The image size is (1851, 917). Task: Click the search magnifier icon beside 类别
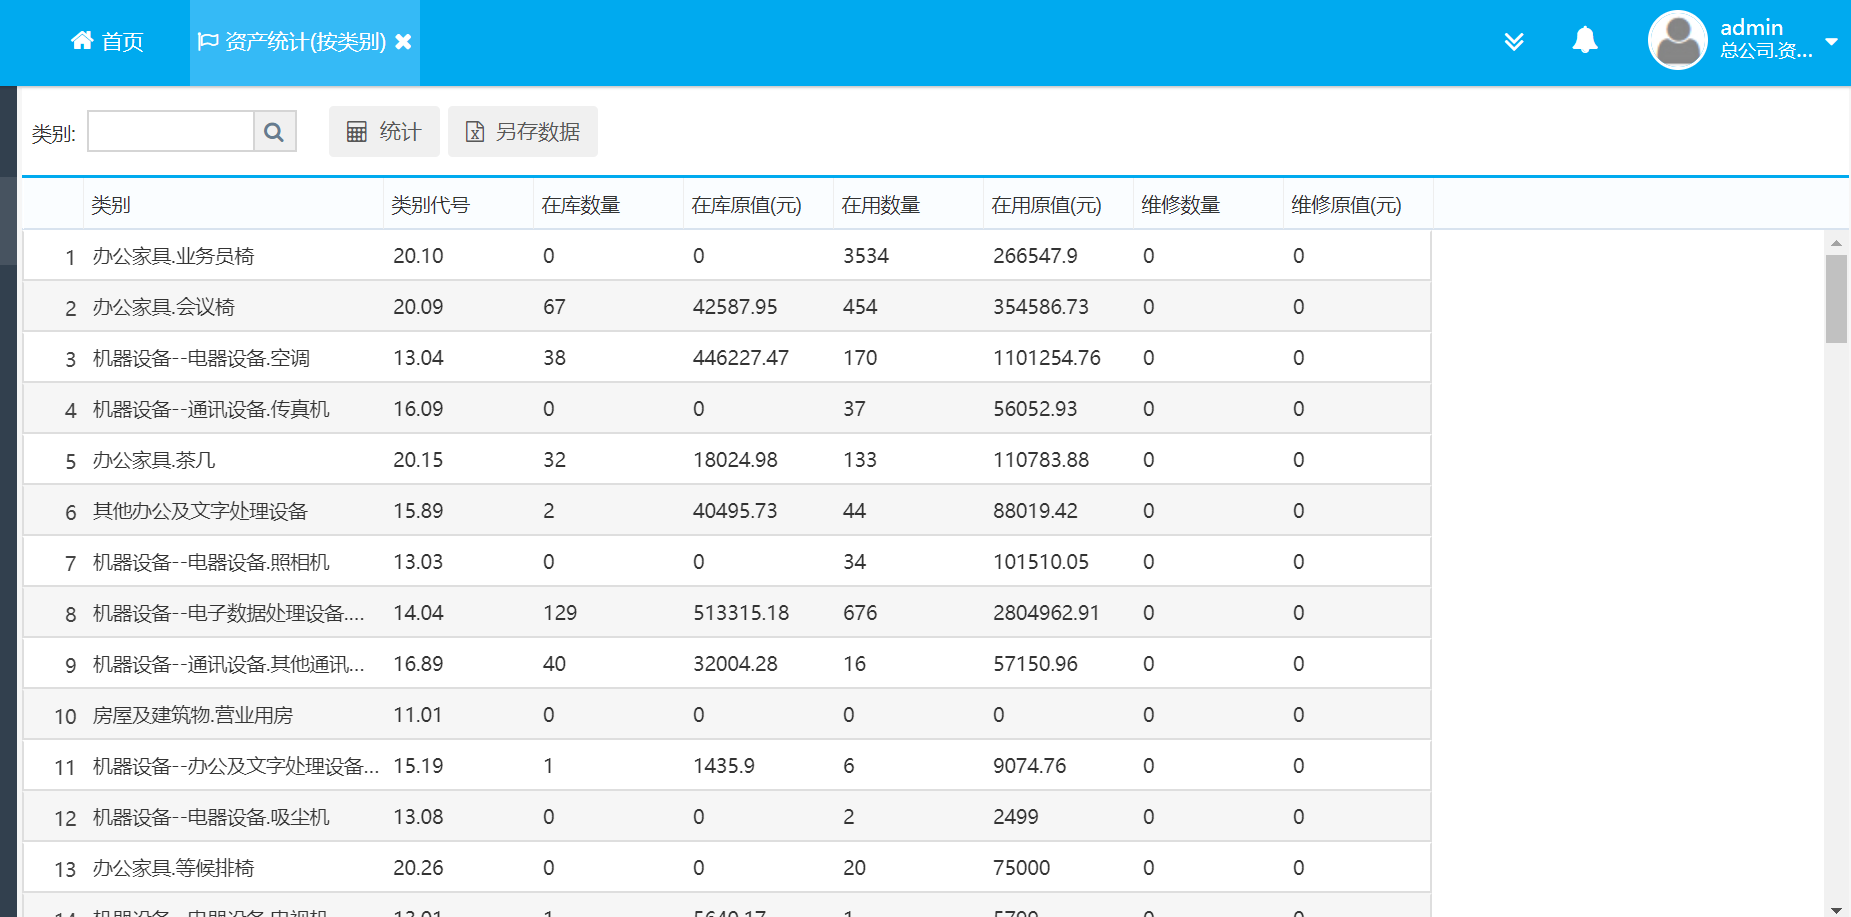point(274,132)
